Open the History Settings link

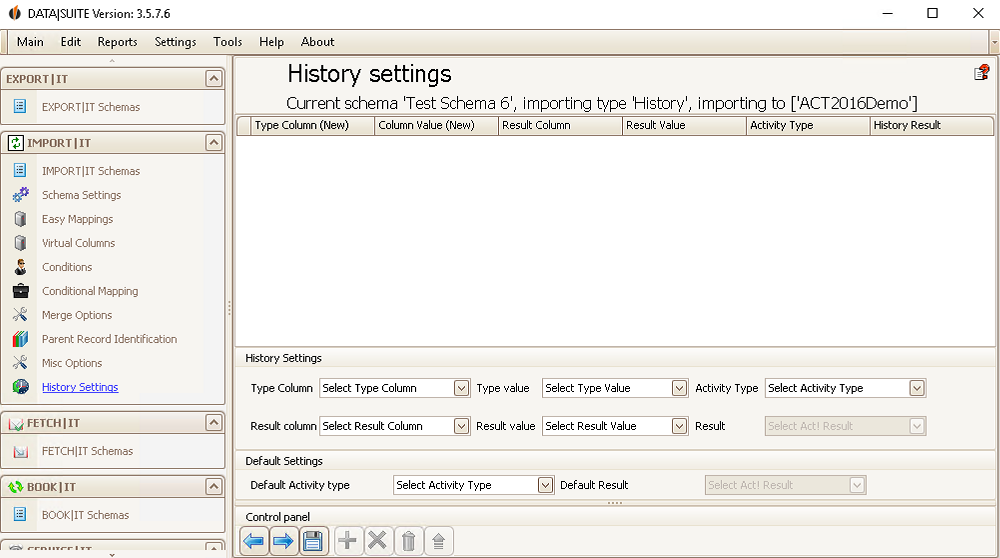click(x=80, y=387)
